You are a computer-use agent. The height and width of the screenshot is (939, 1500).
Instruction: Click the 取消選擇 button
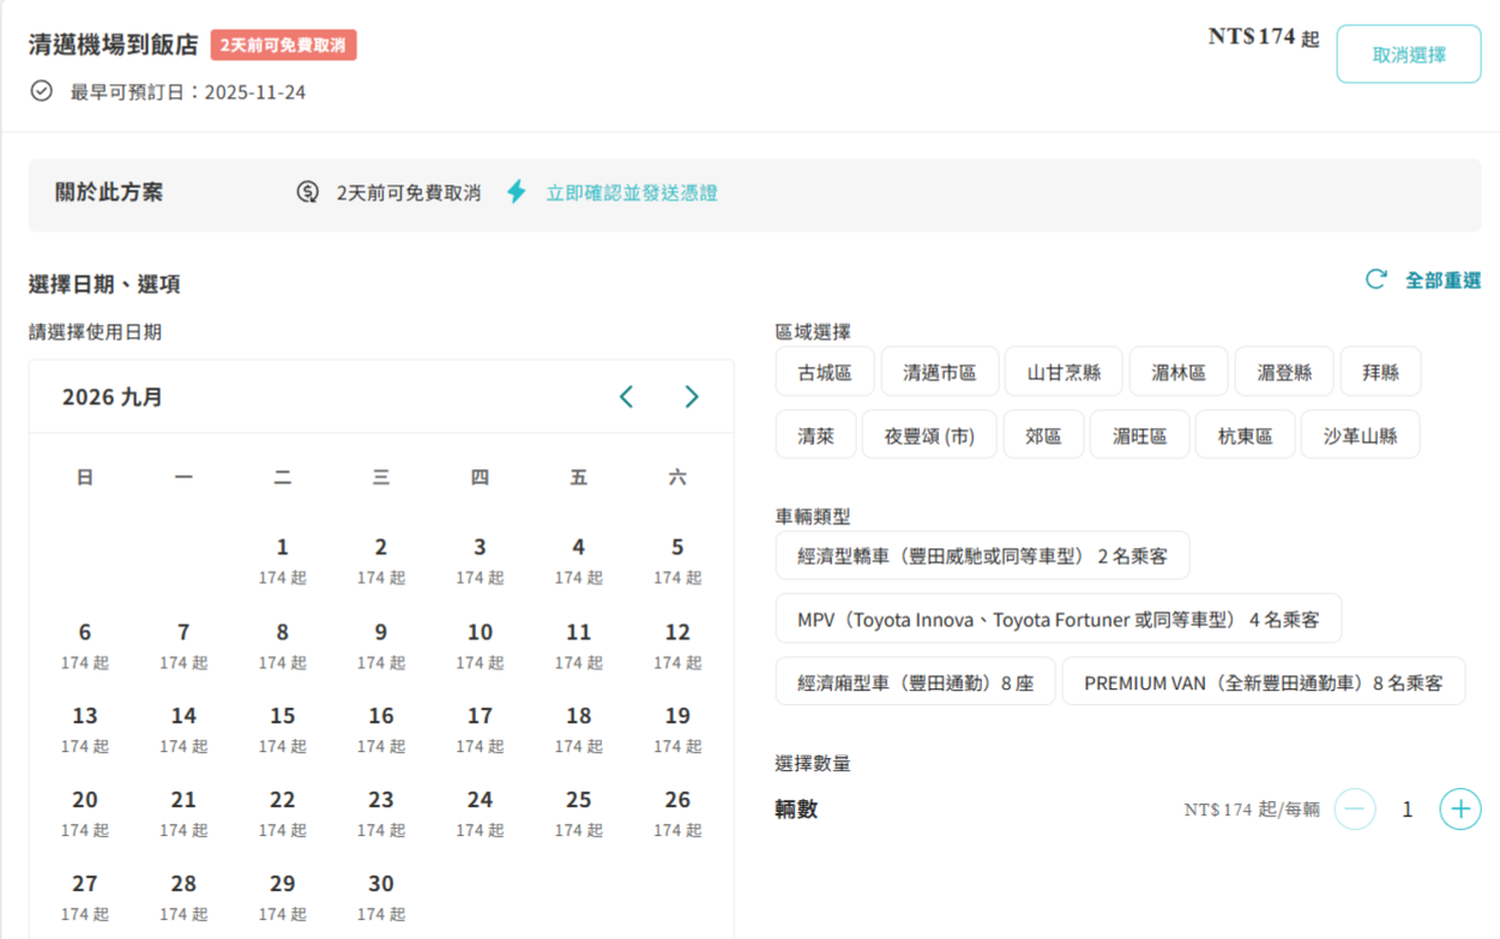point(1408,55)
